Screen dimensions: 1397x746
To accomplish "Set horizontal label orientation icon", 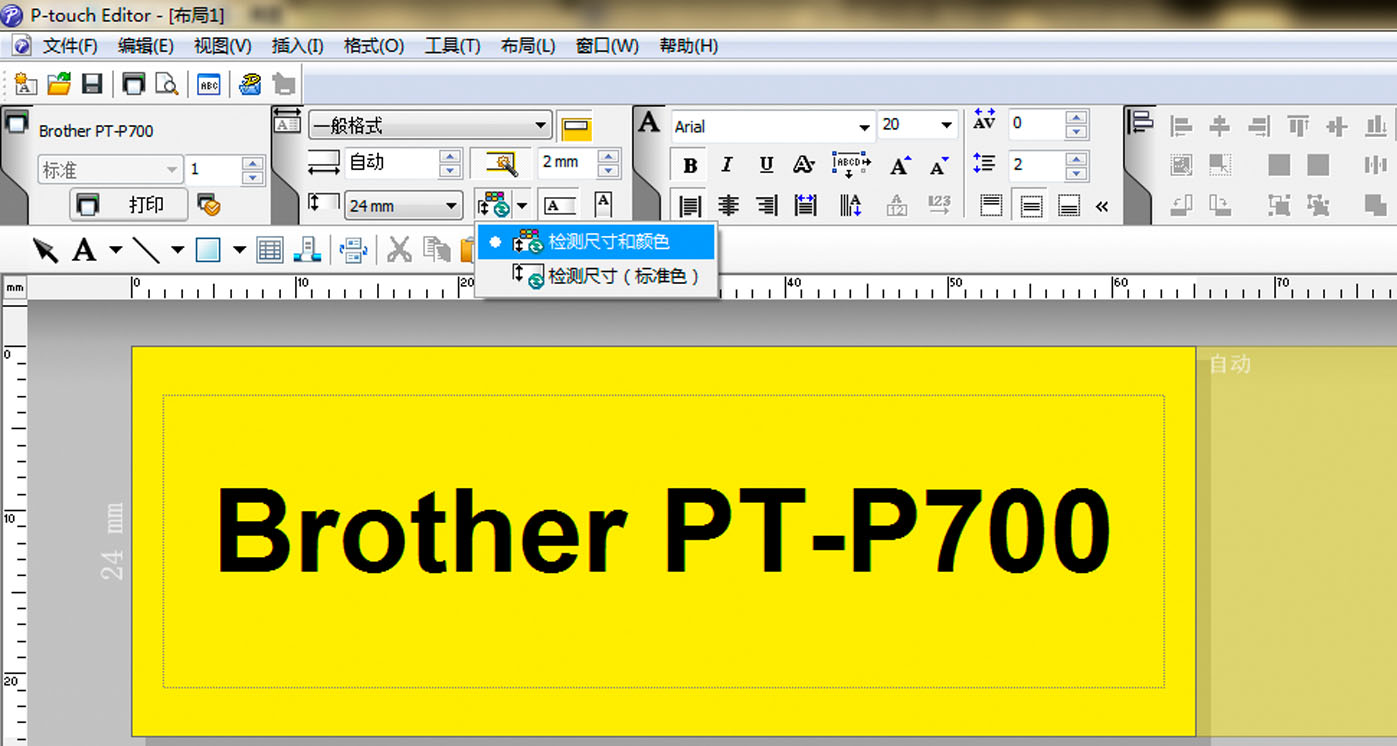I will point(560,205).
